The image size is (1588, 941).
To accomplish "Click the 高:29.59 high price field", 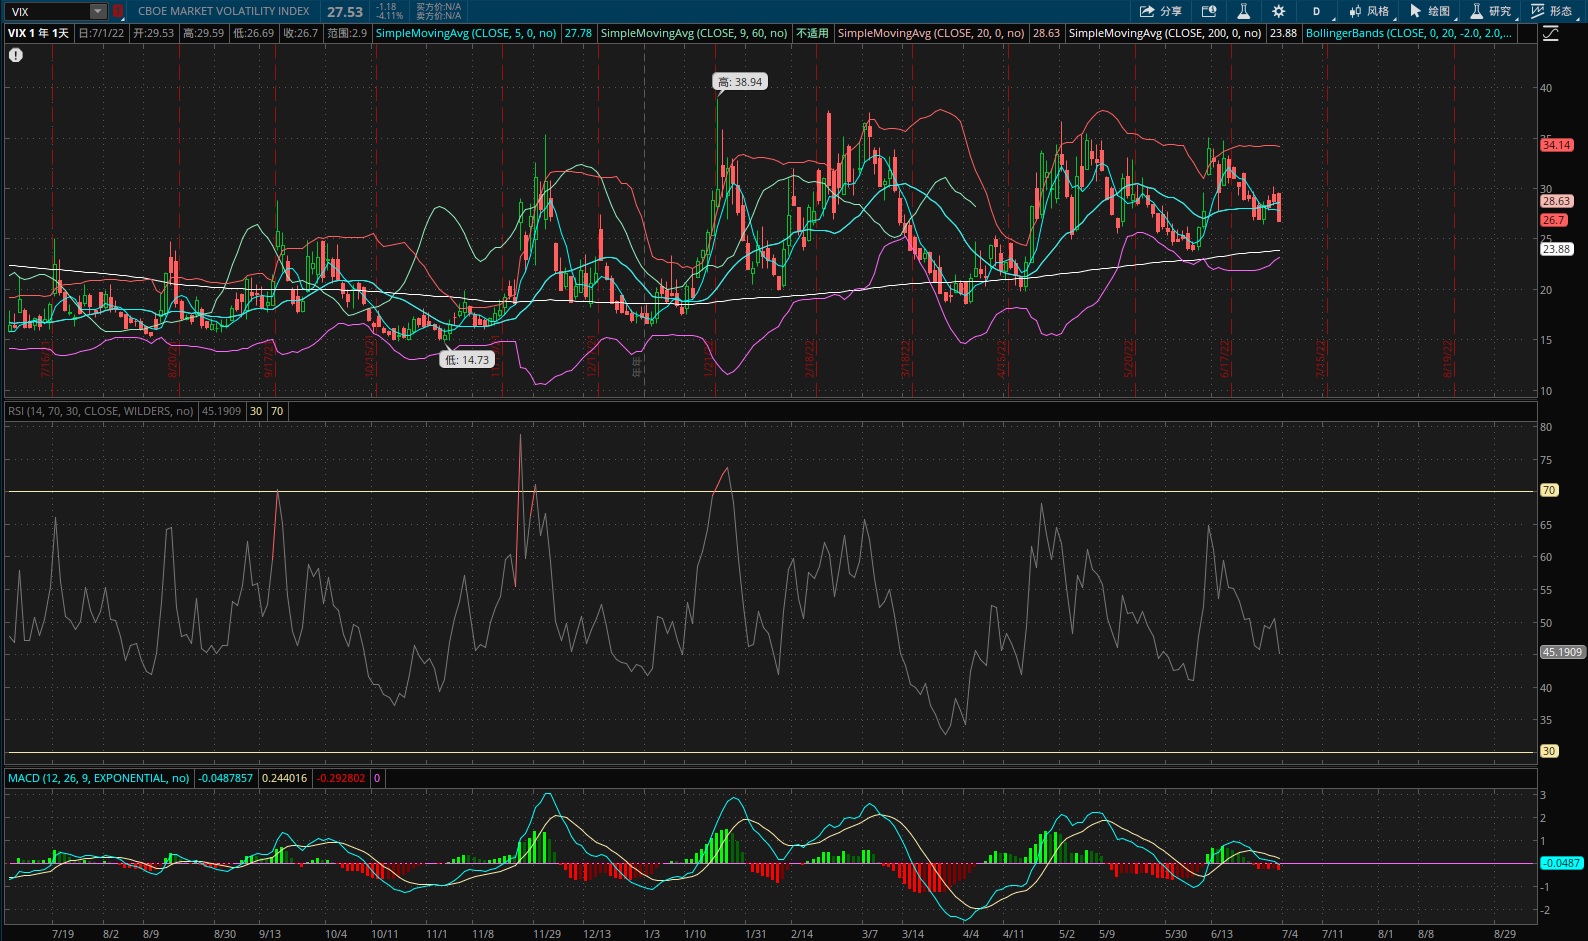I will coord(204,33).
